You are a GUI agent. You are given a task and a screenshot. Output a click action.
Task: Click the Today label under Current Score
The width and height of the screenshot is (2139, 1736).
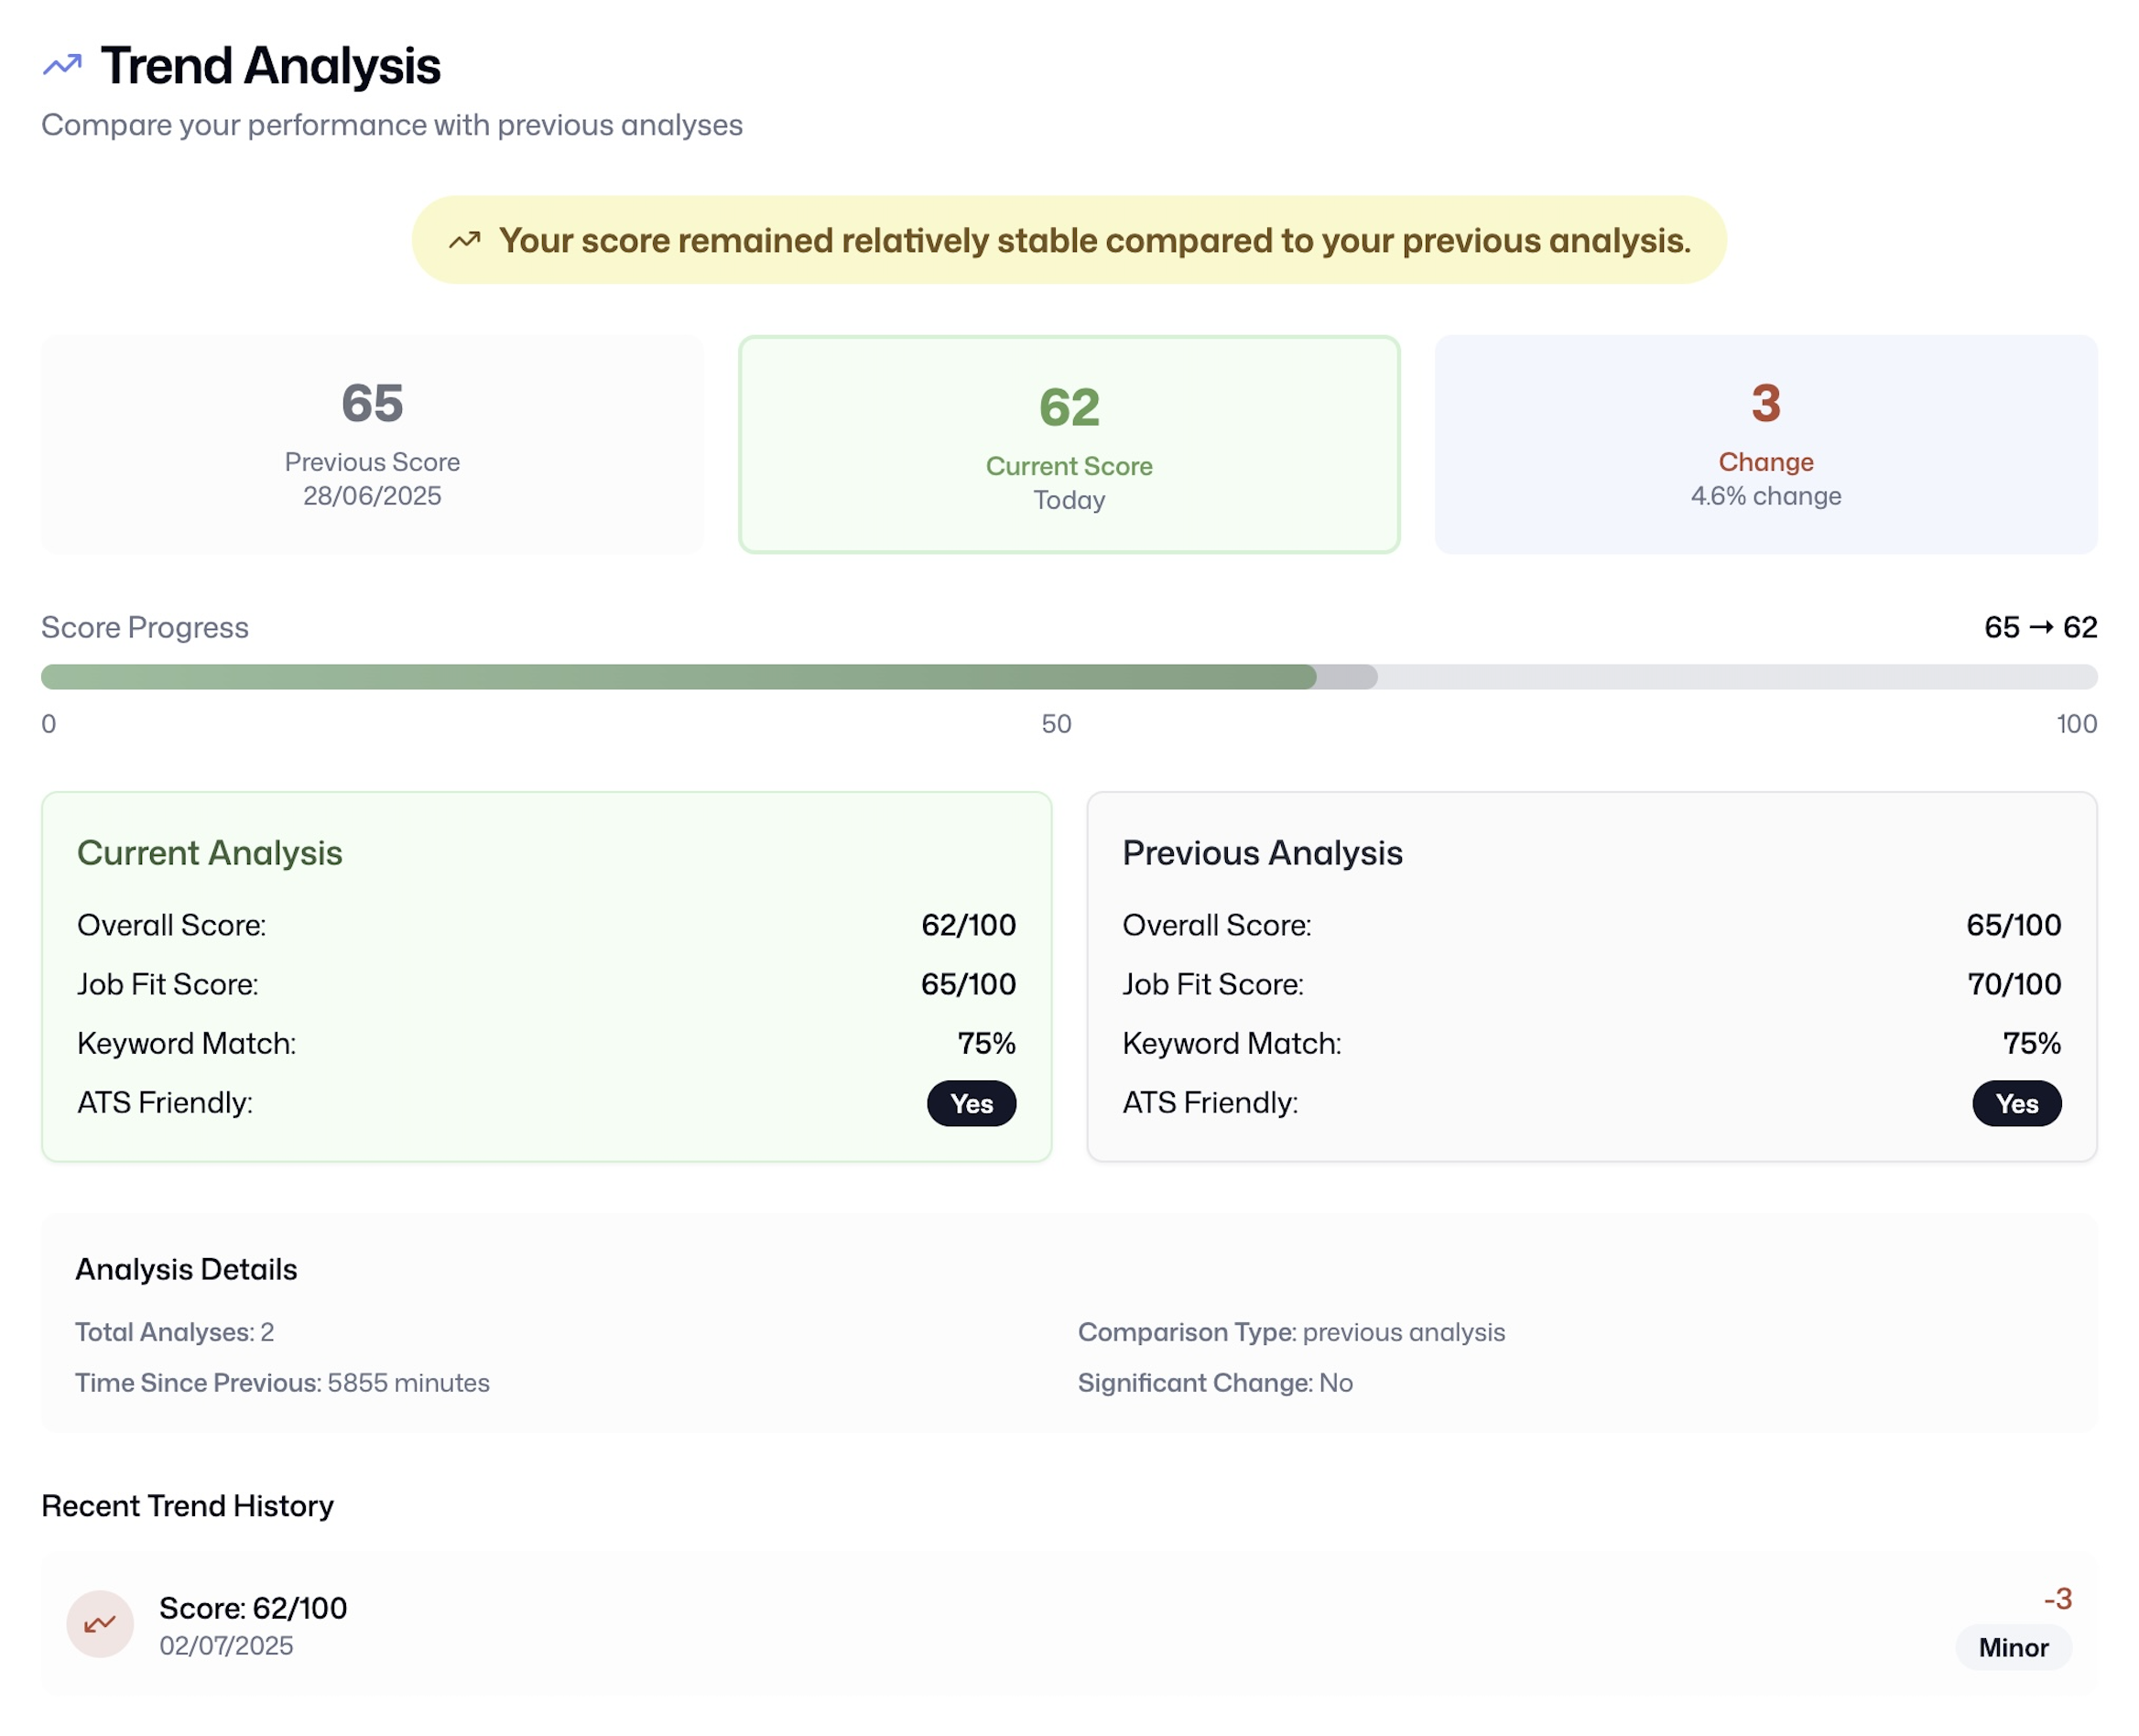1069,500
